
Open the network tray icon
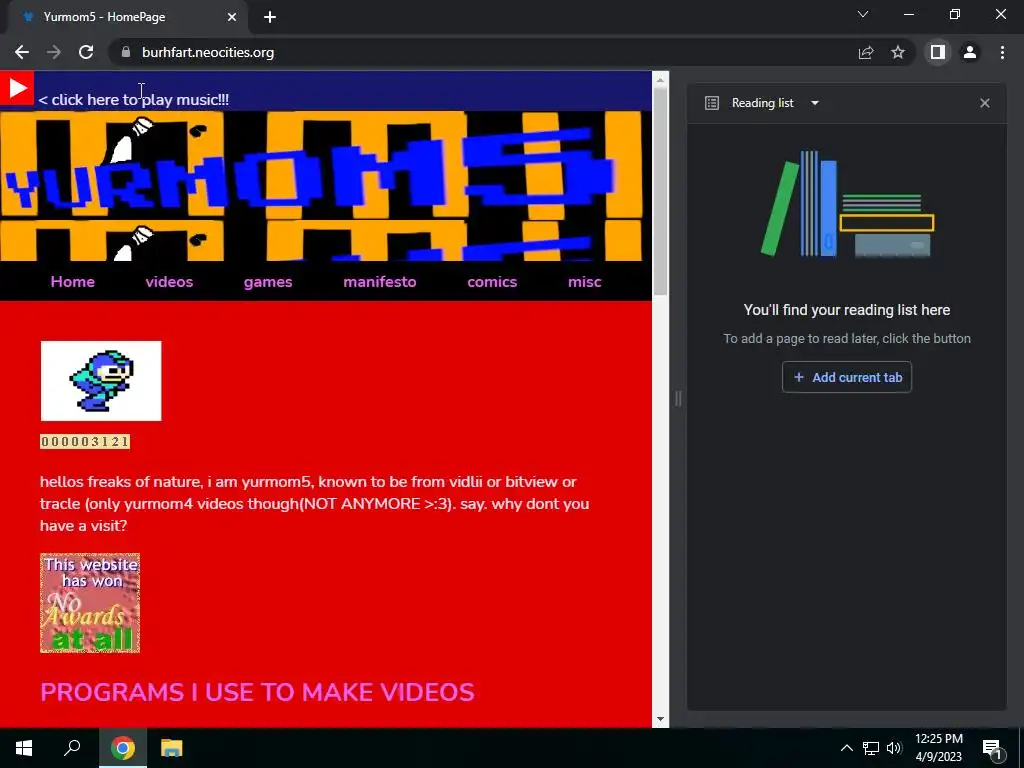871,748
